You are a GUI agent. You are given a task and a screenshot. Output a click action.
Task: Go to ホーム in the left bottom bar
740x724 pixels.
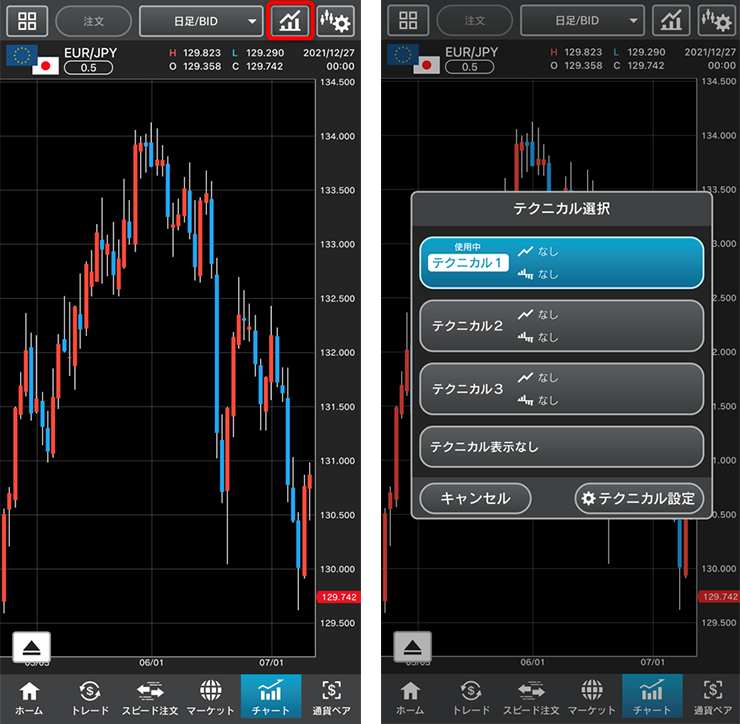point(30,698)
